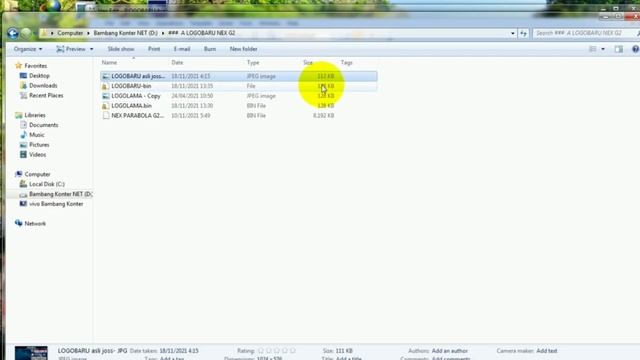Click the change view icon
Viewport: 640px width, 360px height.
(593, 49)
